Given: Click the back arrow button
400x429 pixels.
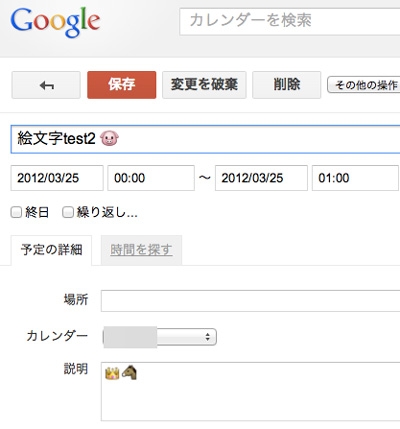Looking at the screenshot, I should point(46,85).
